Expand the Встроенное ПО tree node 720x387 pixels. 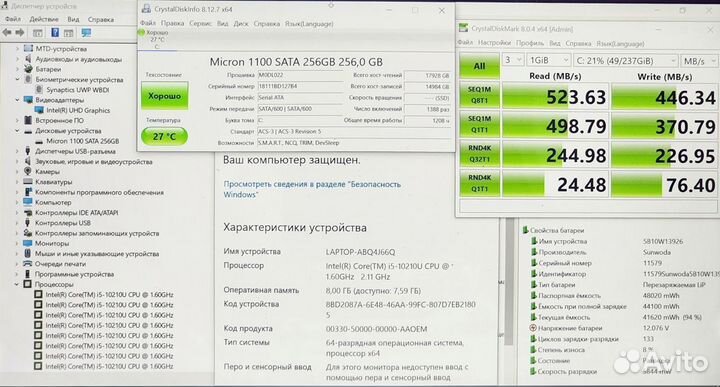[x=17, y=120]
